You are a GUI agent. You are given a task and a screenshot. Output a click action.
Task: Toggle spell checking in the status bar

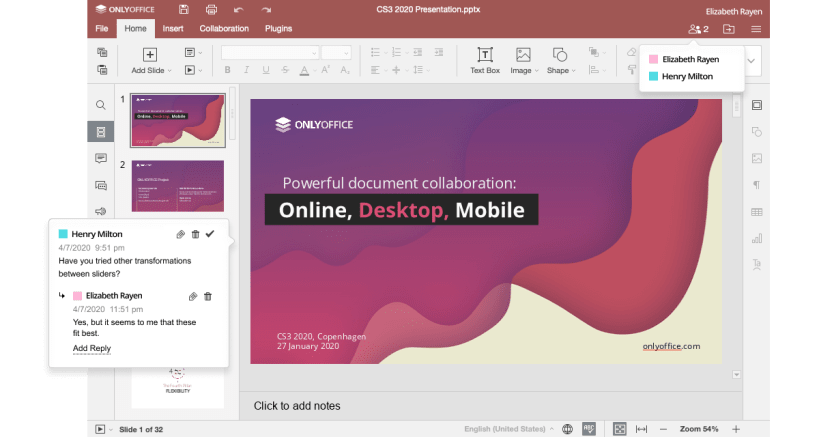589,429
